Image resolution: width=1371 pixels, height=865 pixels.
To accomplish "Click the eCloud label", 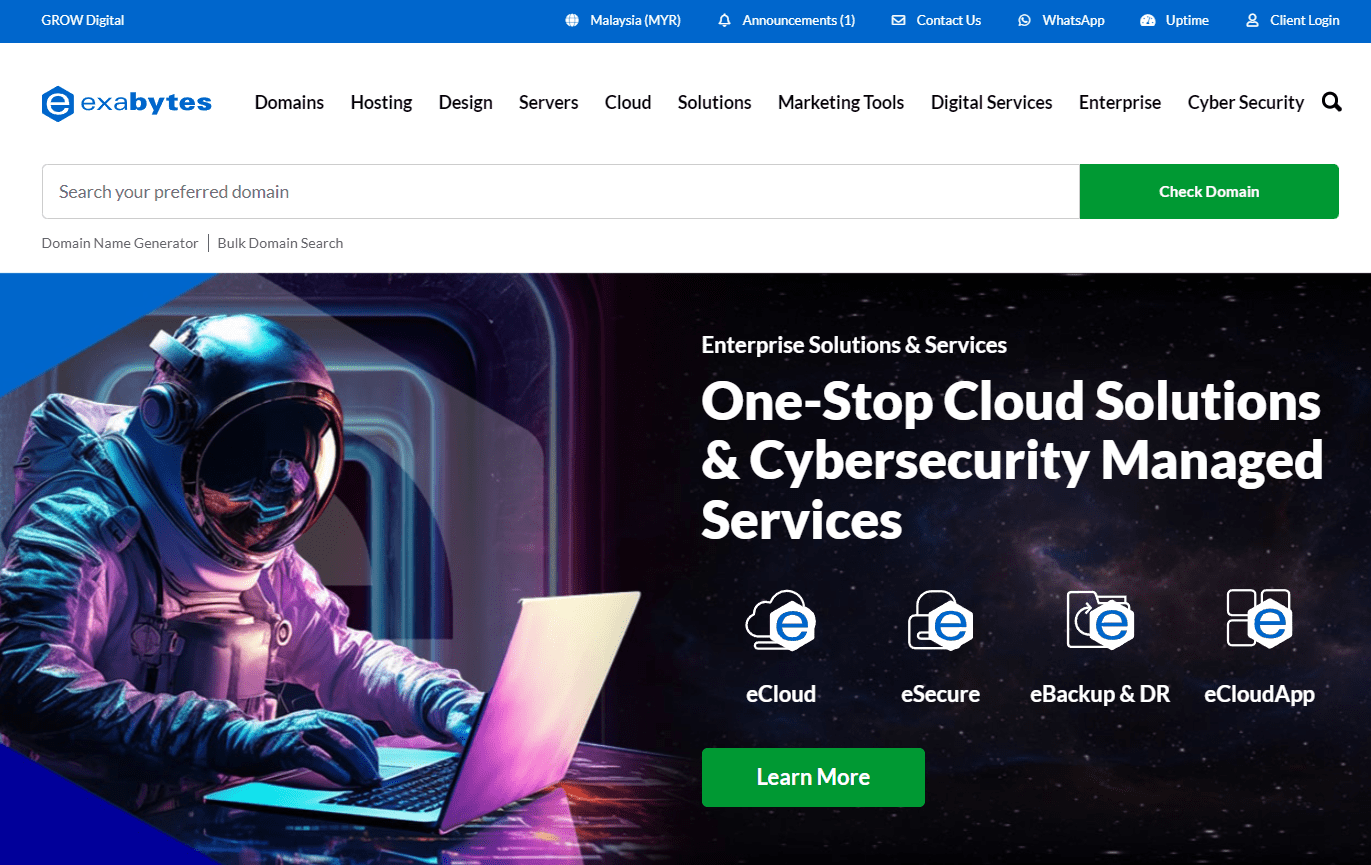I will [781, 693].
